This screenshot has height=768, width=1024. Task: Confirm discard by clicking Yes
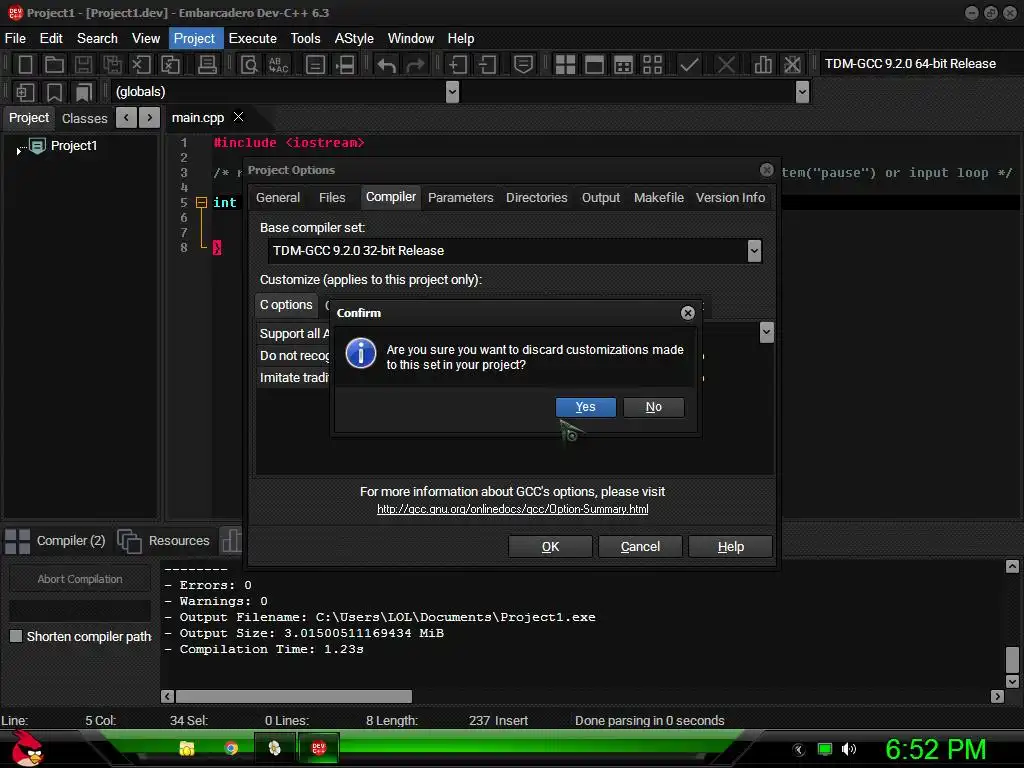pyautogui.click(x=585, y=407)
